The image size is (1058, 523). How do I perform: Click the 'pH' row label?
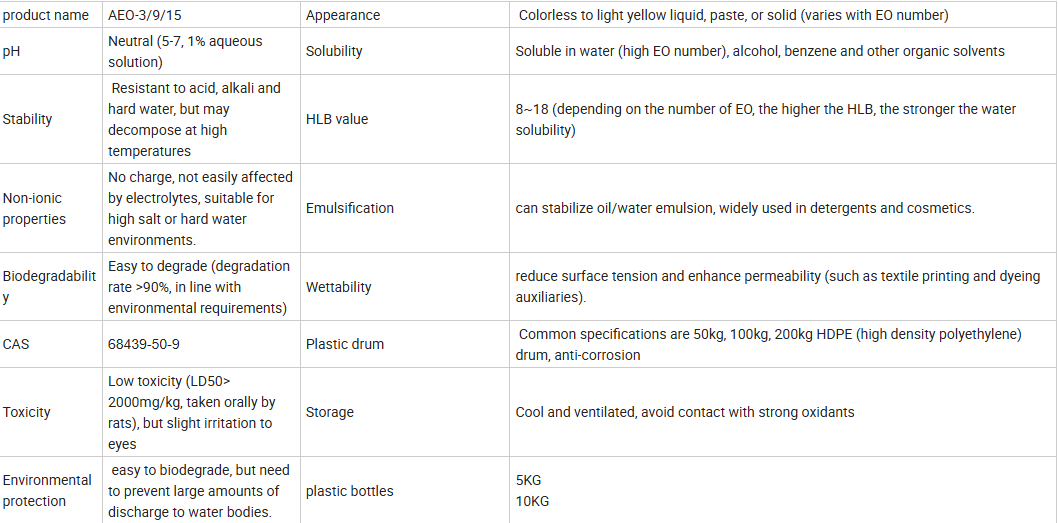coord(12,51)
